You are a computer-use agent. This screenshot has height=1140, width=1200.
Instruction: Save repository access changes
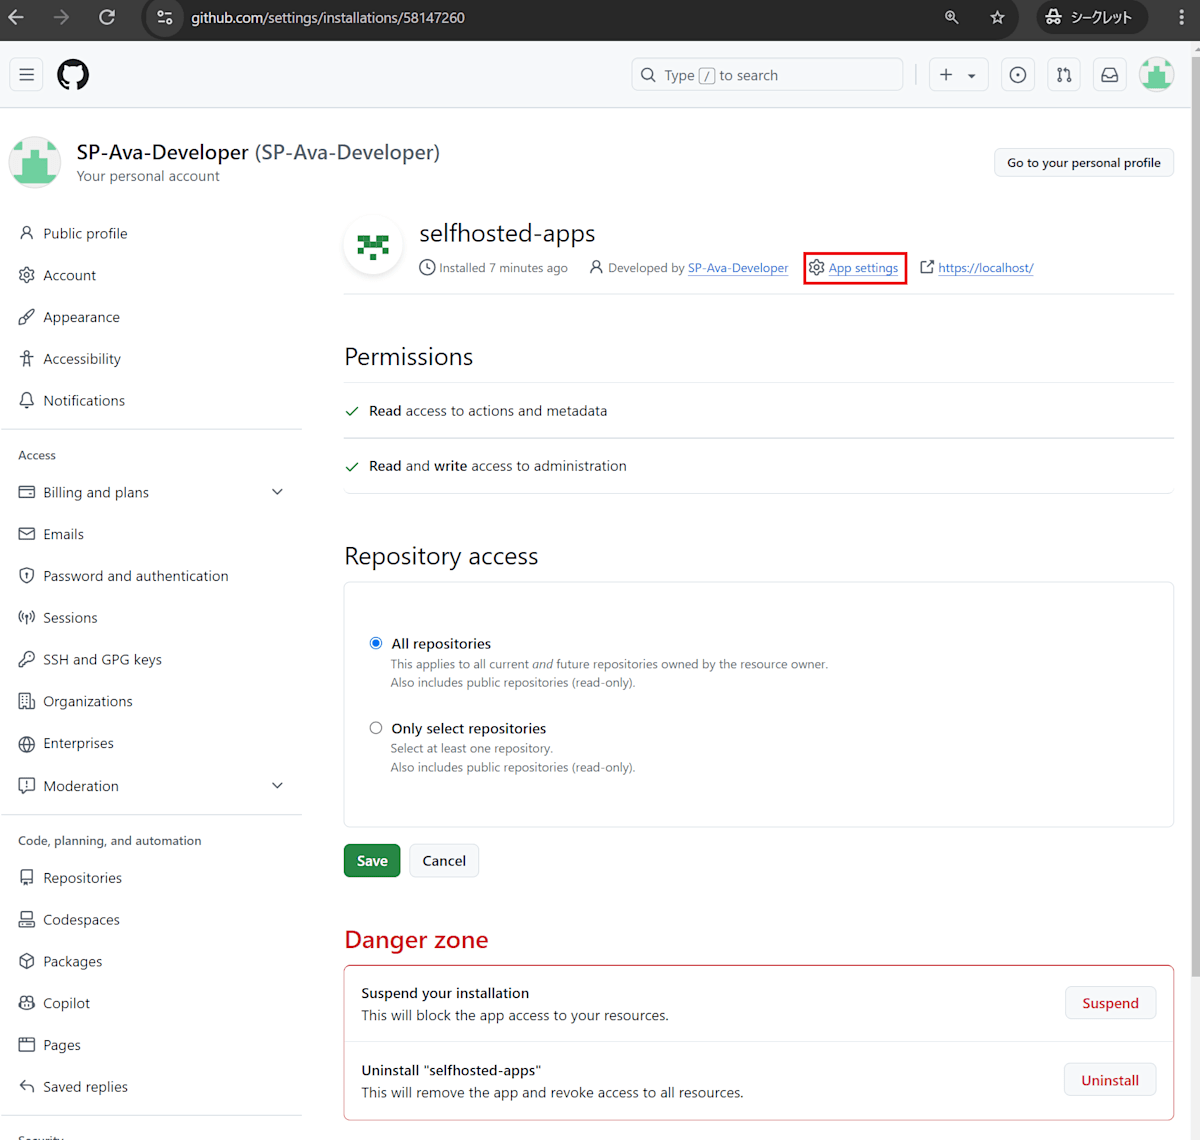tap(372, 861)
